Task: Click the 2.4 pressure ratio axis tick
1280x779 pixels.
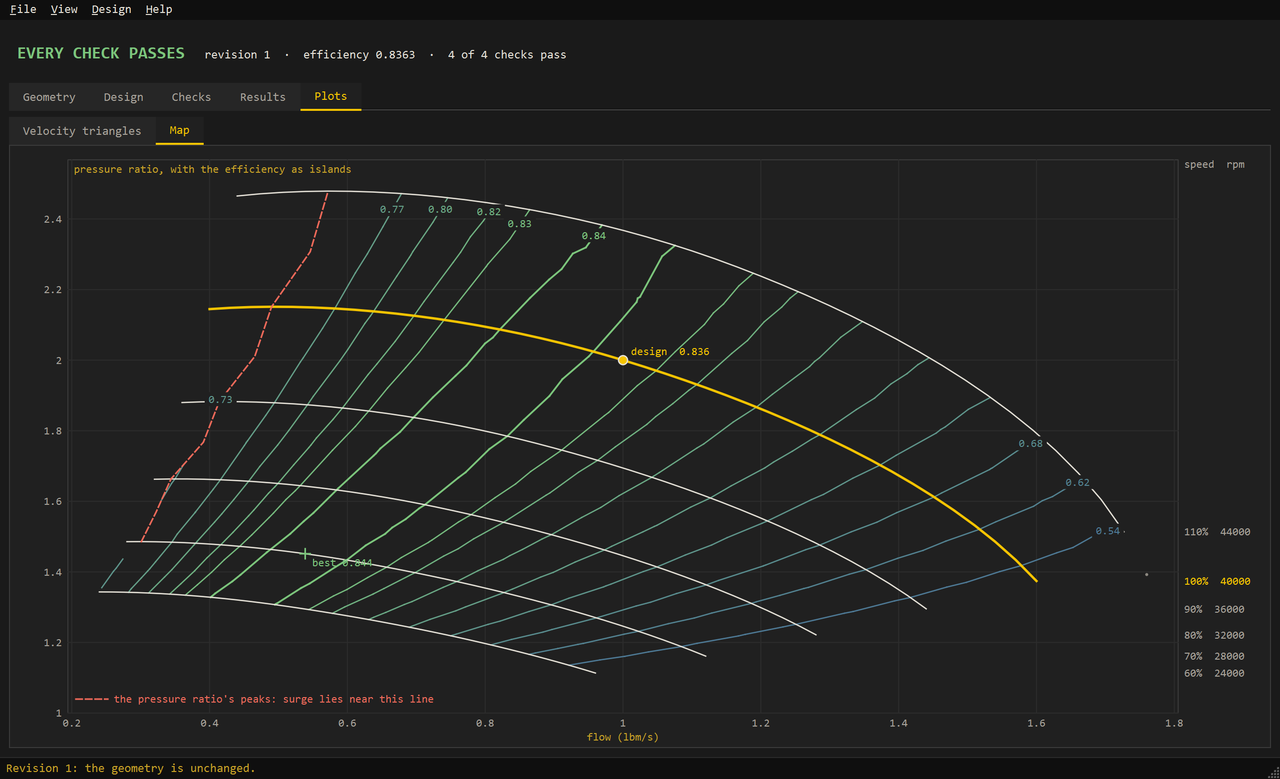Action: click(52, 220)
